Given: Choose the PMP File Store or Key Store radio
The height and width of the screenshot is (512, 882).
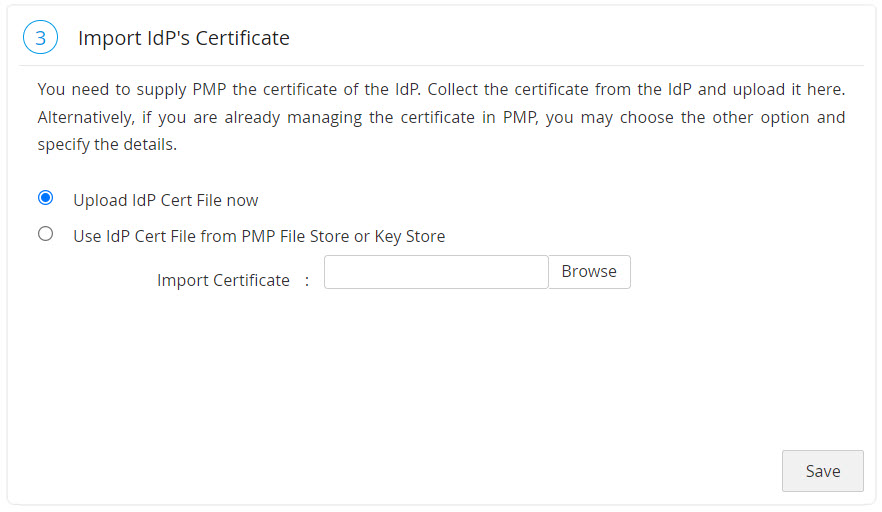Looking at the screenshot, I should pos(45,235).
